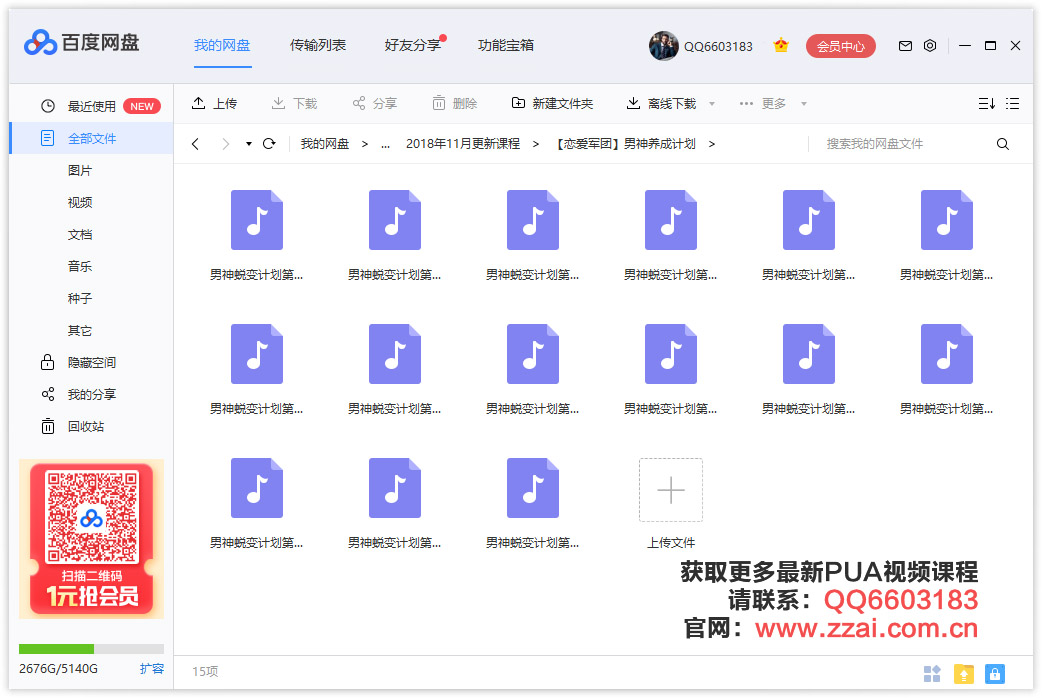Open 最近使用 in the sidebar
The height and width of the screenshot is (698, 1042).
coord(92,106)
